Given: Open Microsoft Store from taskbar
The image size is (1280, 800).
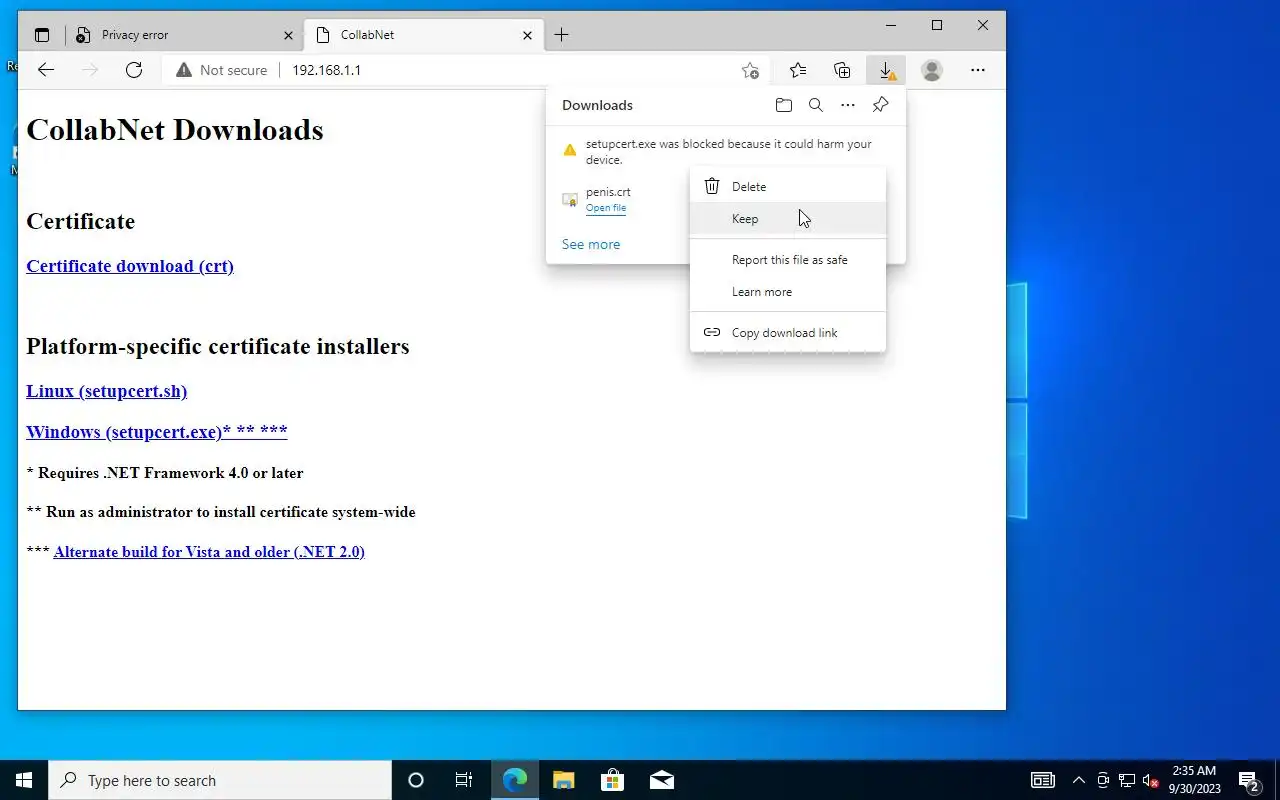Looking at the screenshot, I should tap(612, 780).
